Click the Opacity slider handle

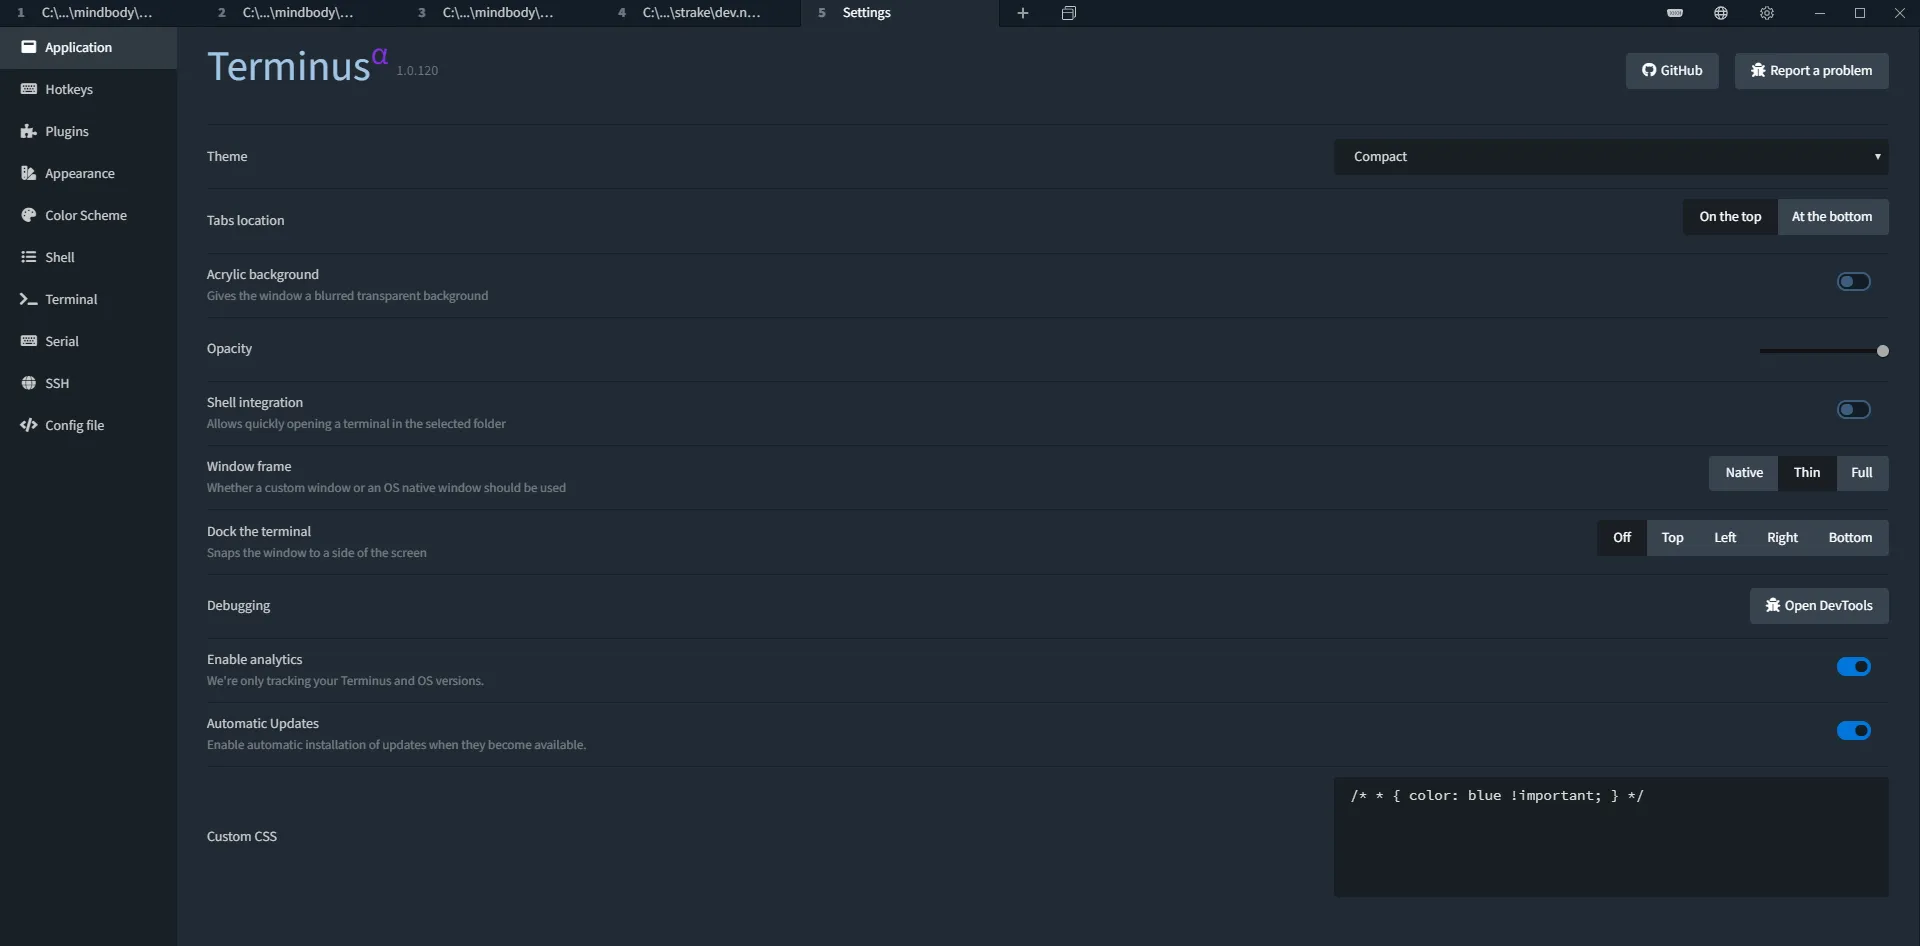pyautogui.click(x=1883, y=351)
